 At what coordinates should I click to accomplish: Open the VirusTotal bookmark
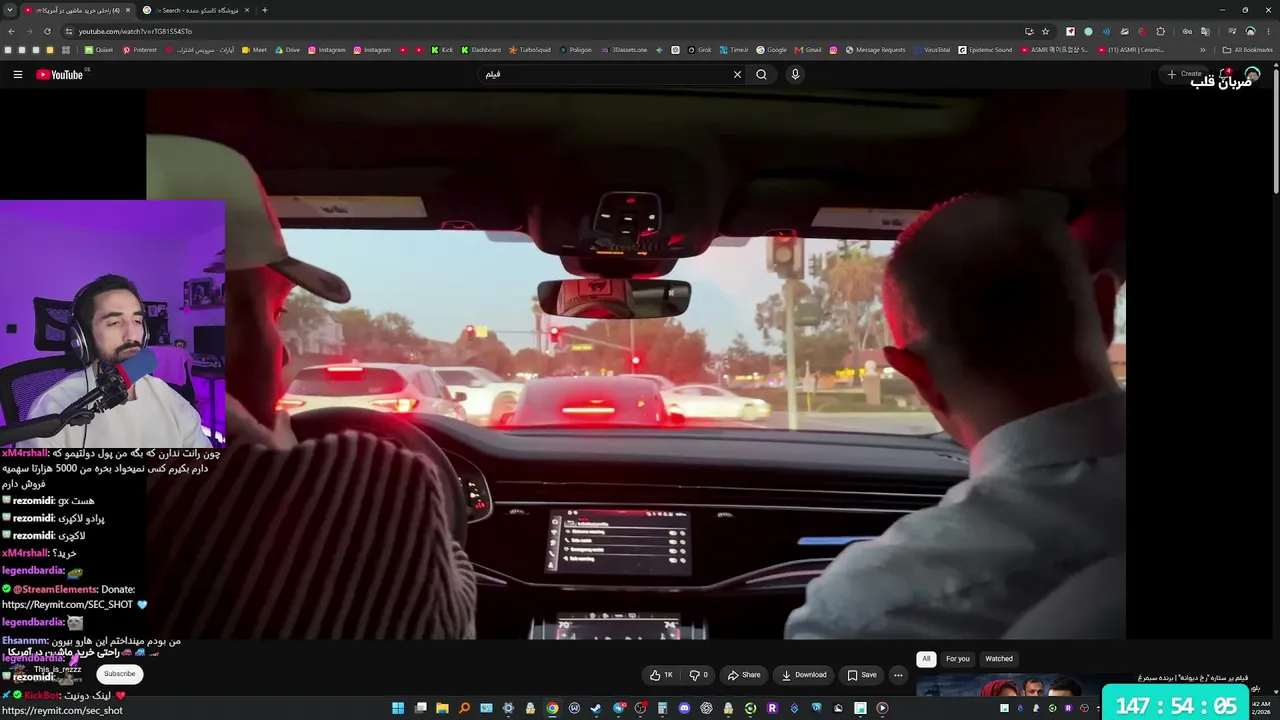(932, 50)
